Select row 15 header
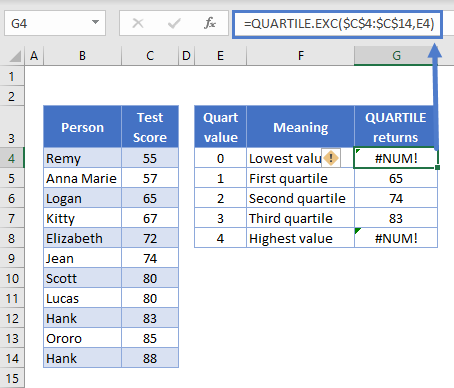This screenshot has width=454, height=388. (12, 378)
